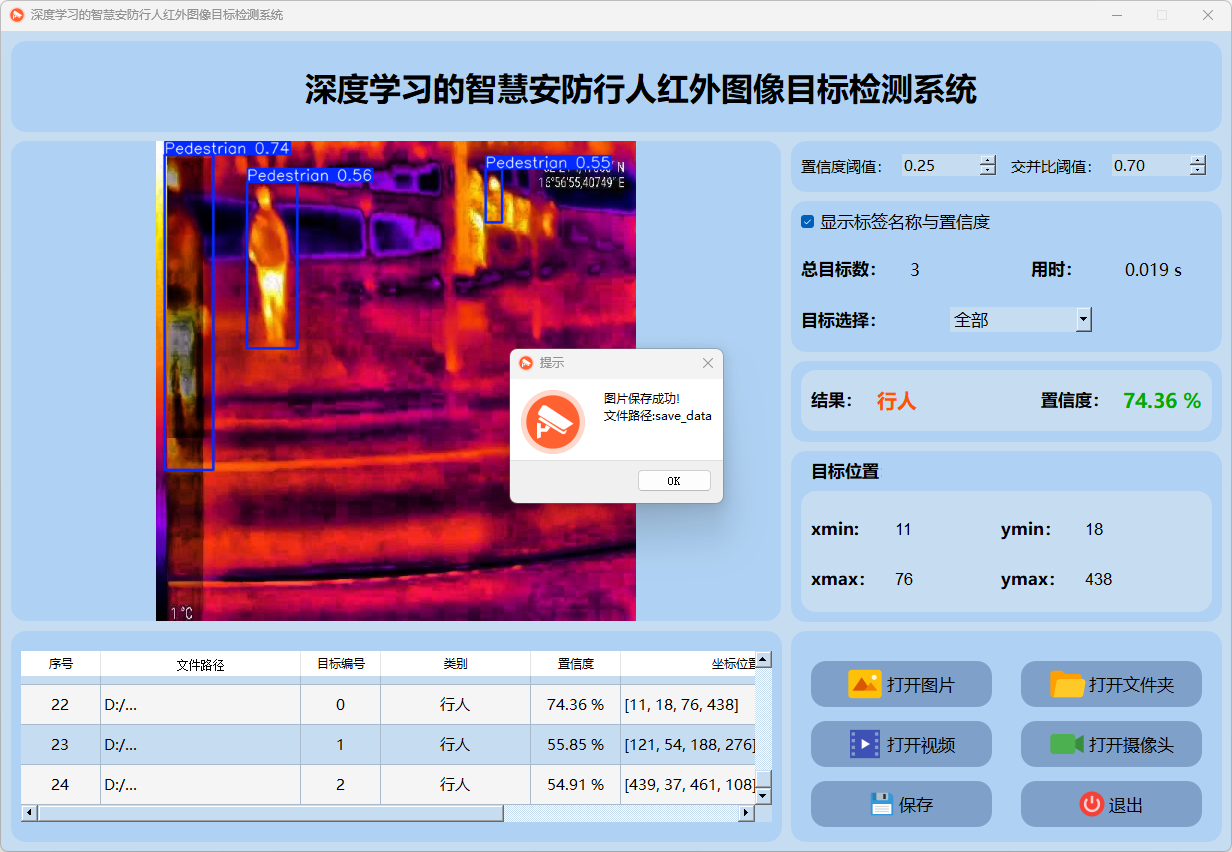The width and height of the screenshot is (1232, 852).
Task: Decrease the 交并比阈值 value with down arrow
Action: pos(1198,171)
